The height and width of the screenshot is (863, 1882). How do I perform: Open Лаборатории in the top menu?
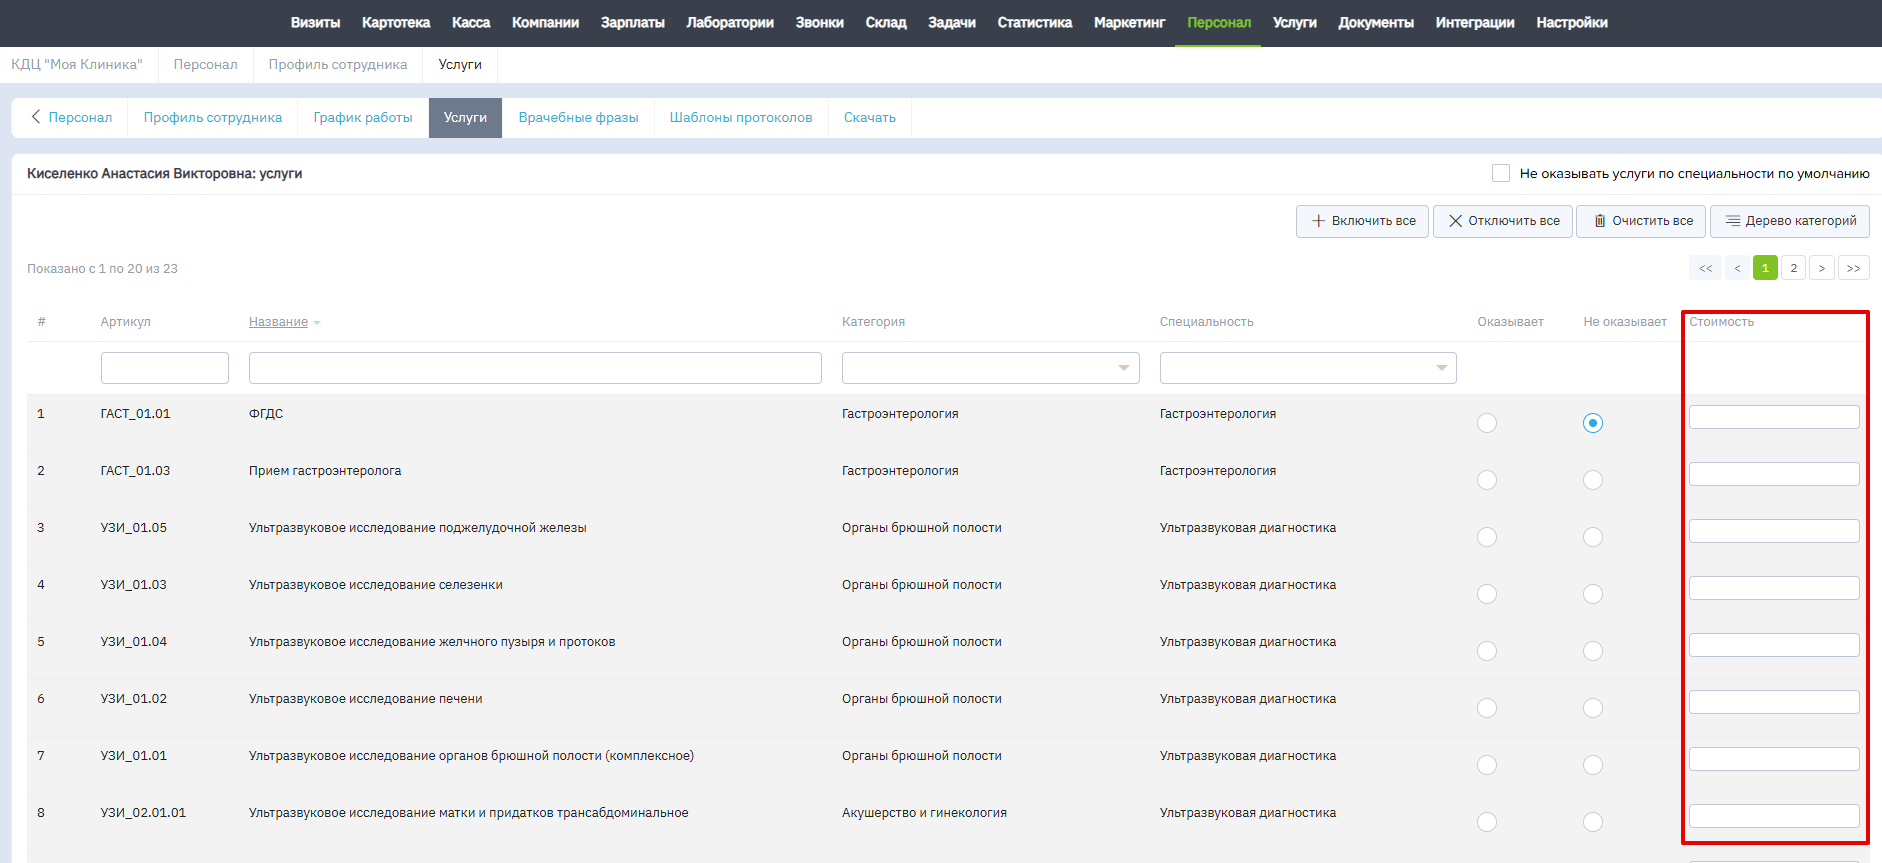(x=730, y=23)
